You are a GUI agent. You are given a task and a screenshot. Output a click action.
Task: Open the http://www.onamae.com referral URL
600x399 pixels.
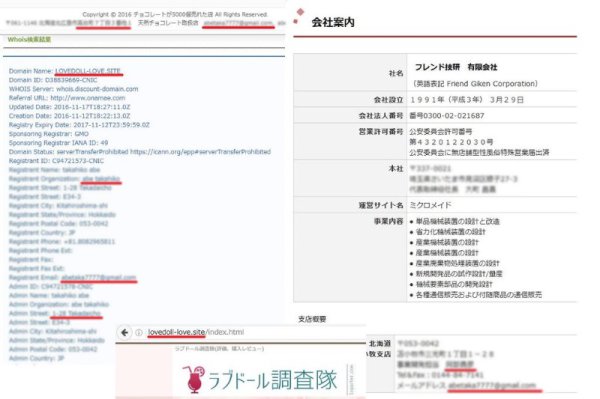pyautogui.click(x=88, y=98)
